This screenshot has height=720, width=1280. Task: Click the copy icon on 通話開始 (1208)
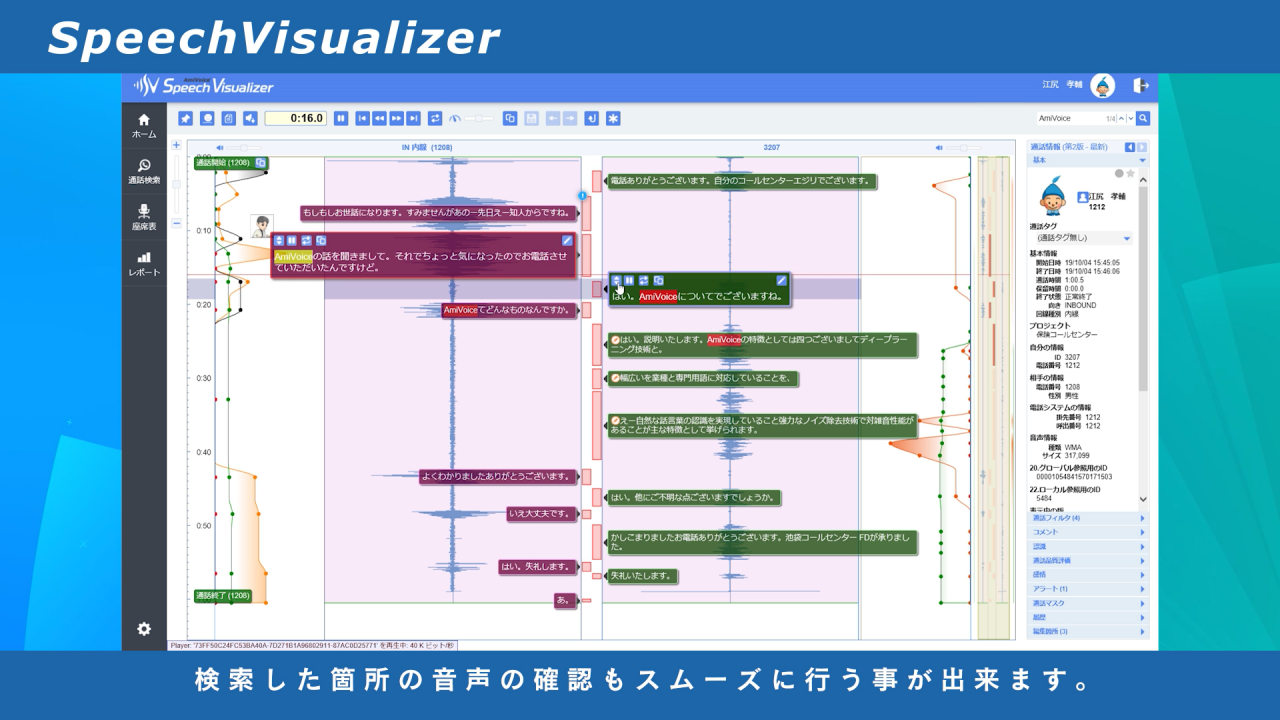[x=260, y=162]
